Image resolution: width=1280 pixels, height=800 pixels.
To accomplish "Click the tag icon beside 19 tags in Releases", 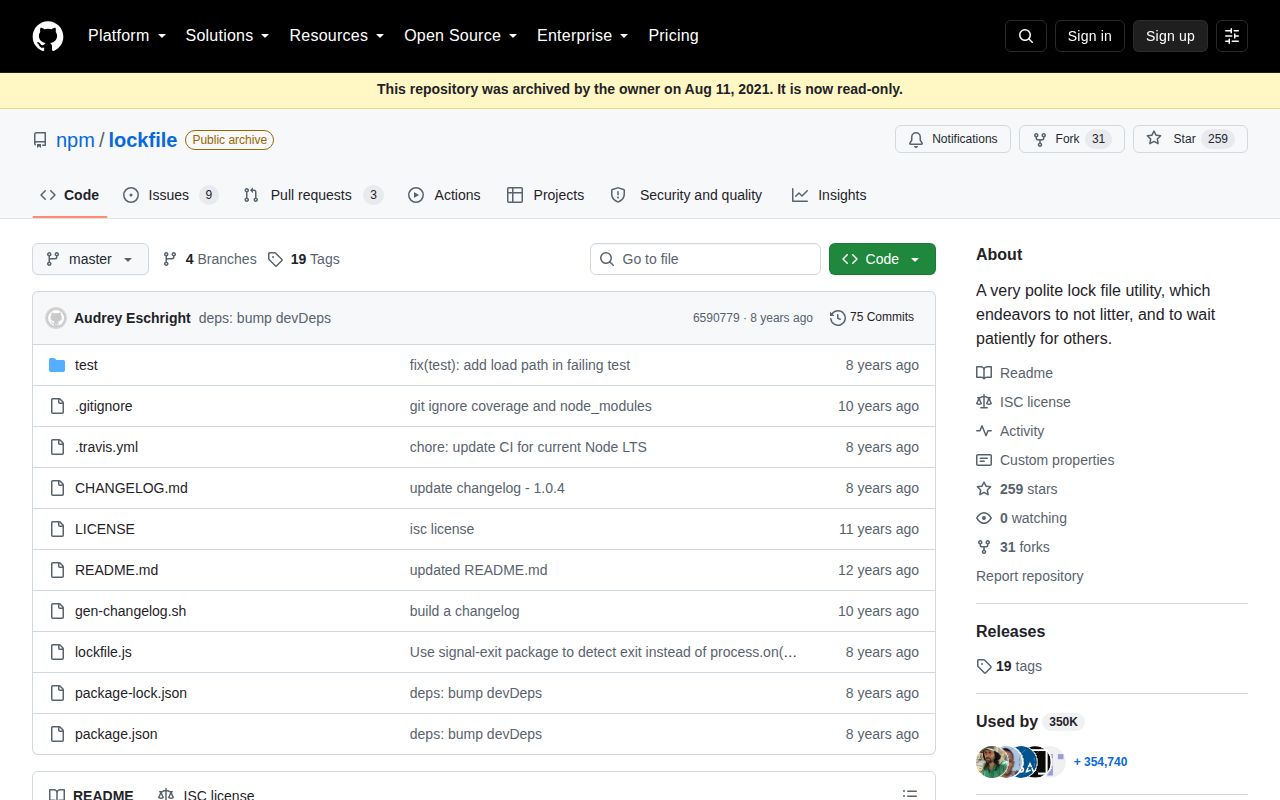I will (984, 666).
